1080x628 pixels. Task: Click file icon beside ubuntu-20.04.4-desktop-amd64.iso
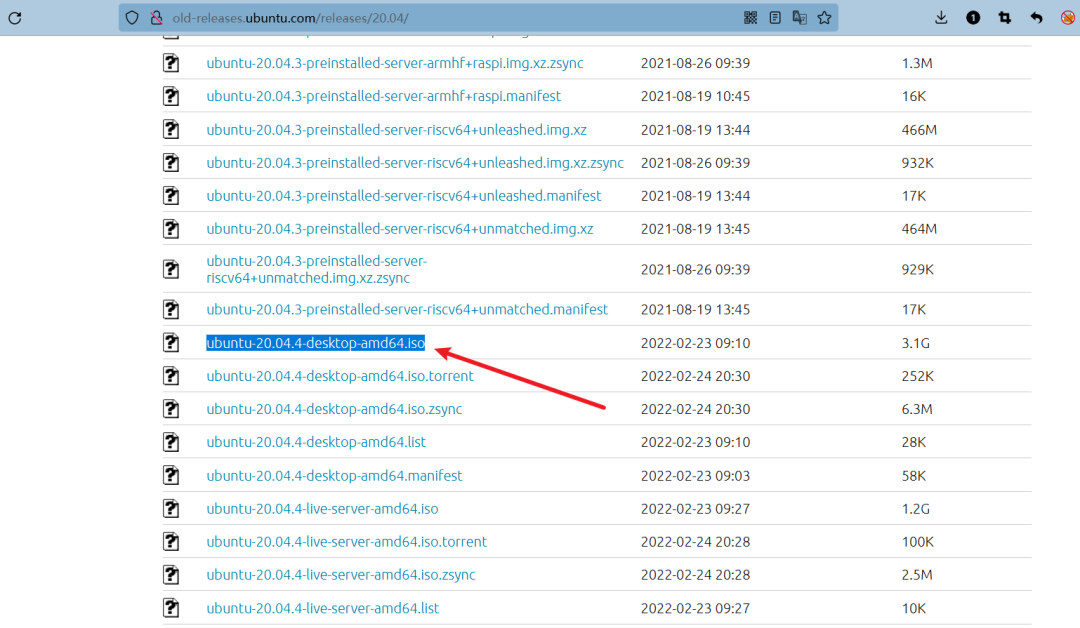[171, 342]
